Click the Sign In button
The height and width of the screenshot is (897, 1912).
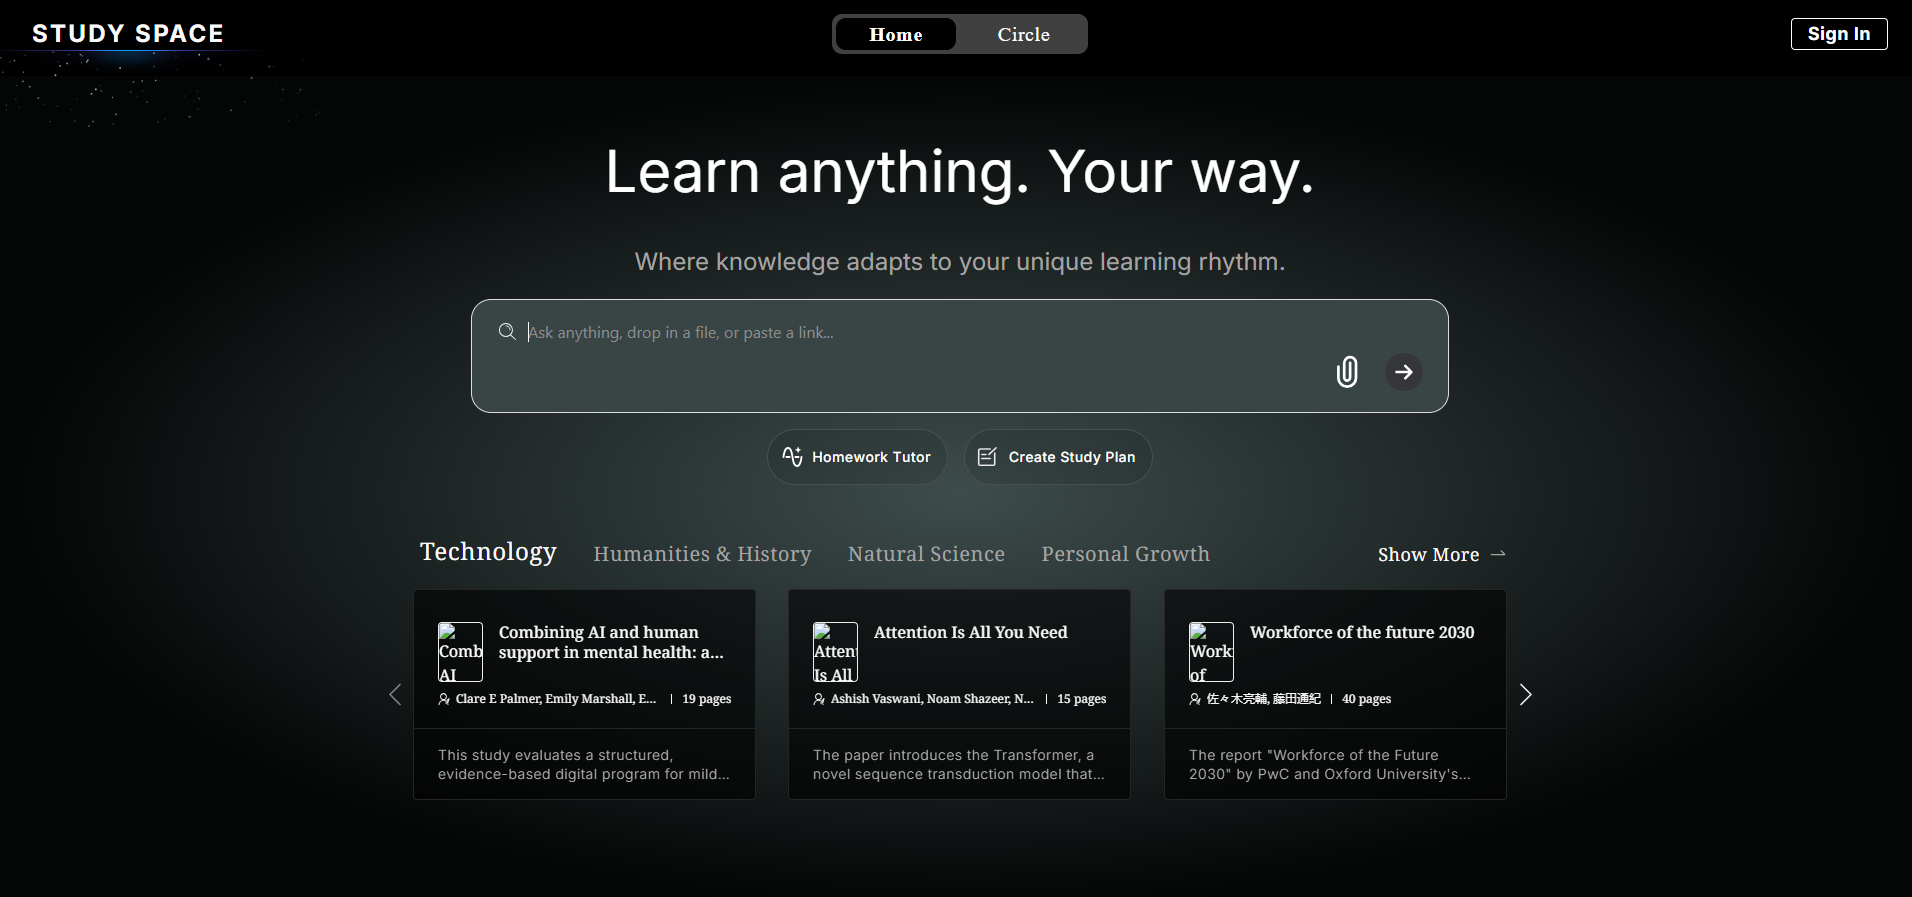[1838, 34]
